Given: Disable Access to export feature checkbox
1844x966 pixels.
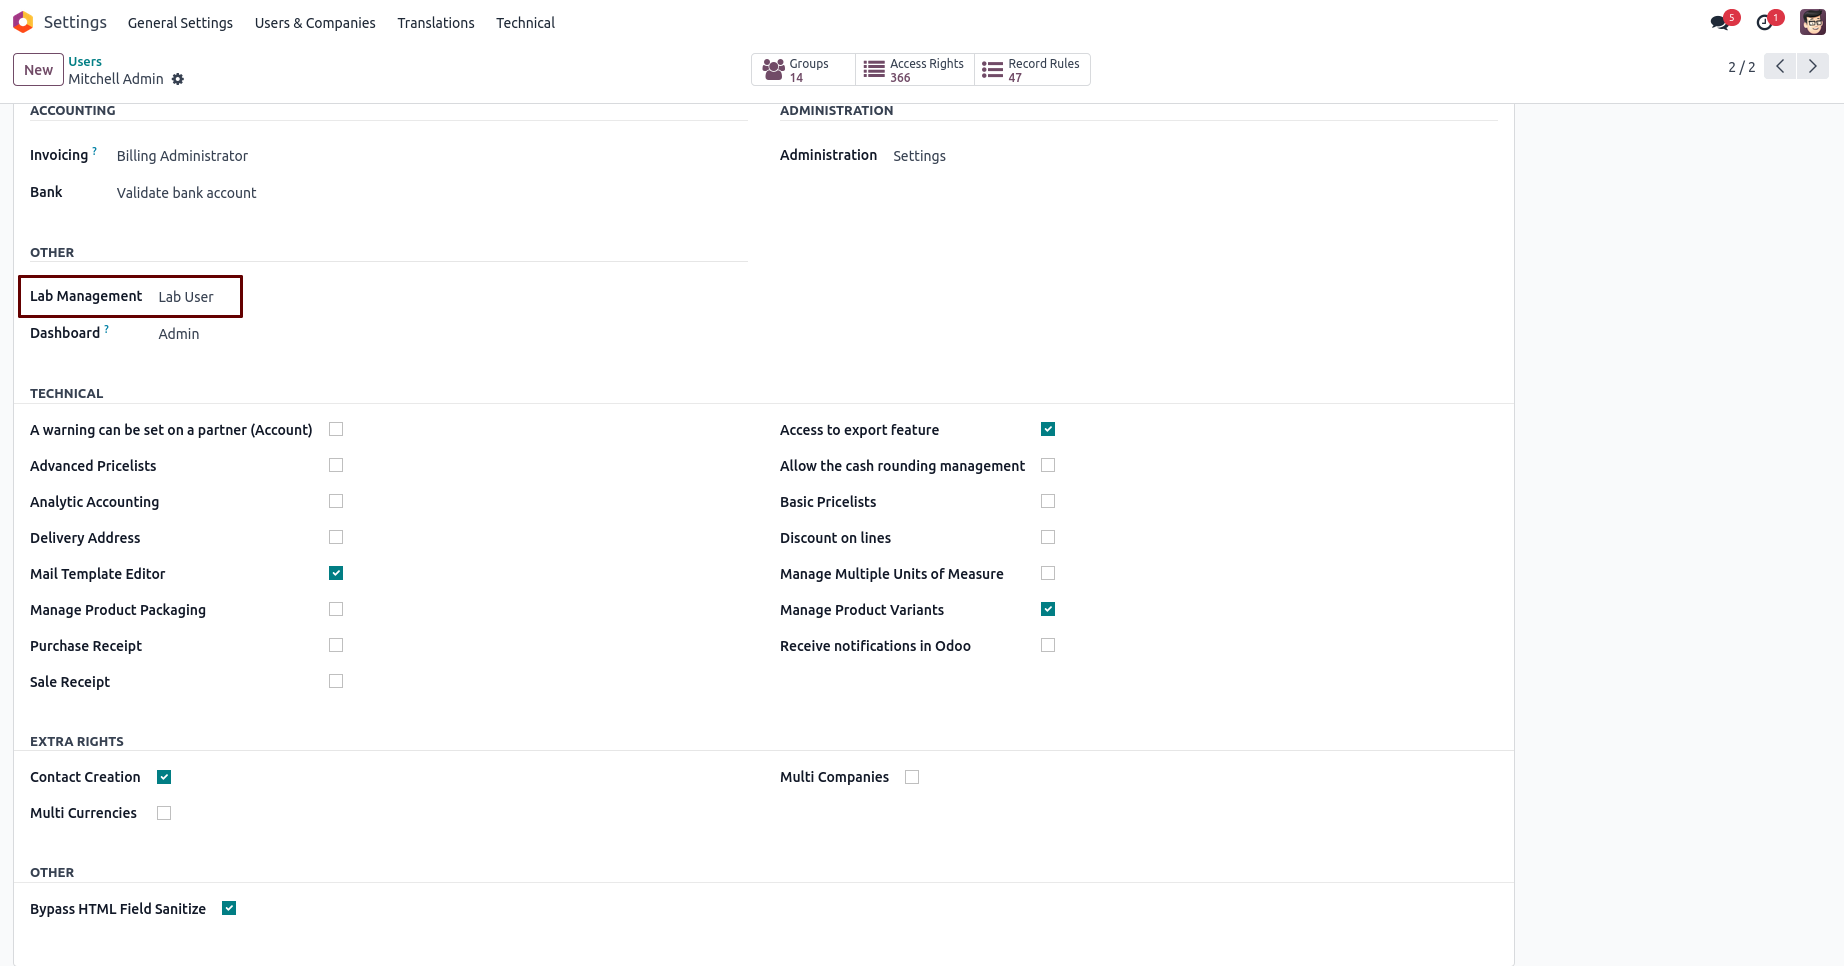Looking at the screenshot, I should click(1048, 429).
